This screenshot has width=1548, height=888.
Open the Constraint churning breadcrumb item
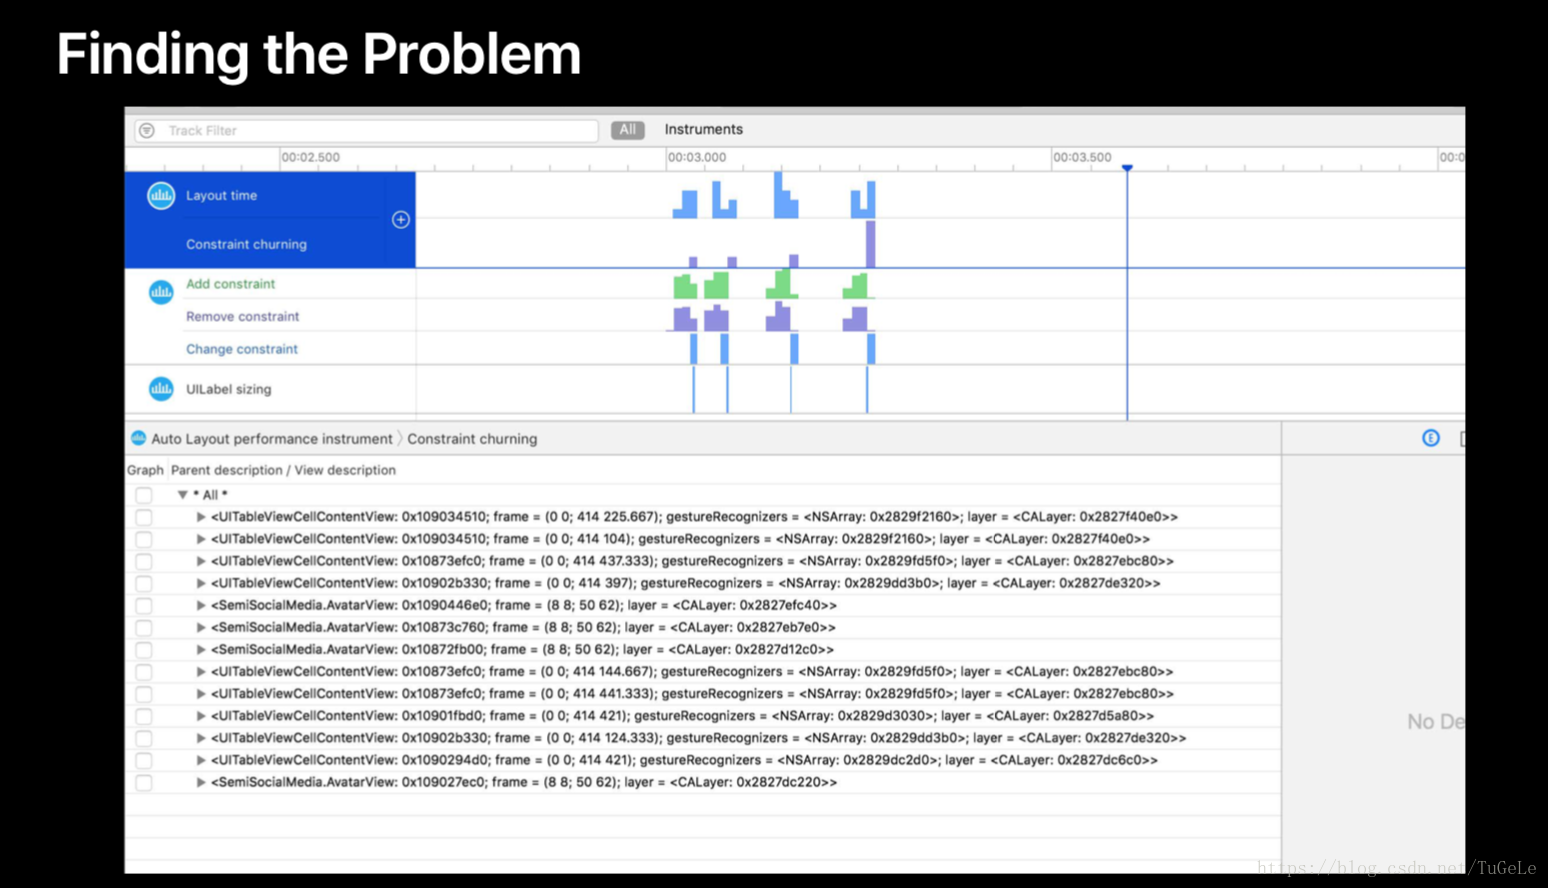point(472,439)
